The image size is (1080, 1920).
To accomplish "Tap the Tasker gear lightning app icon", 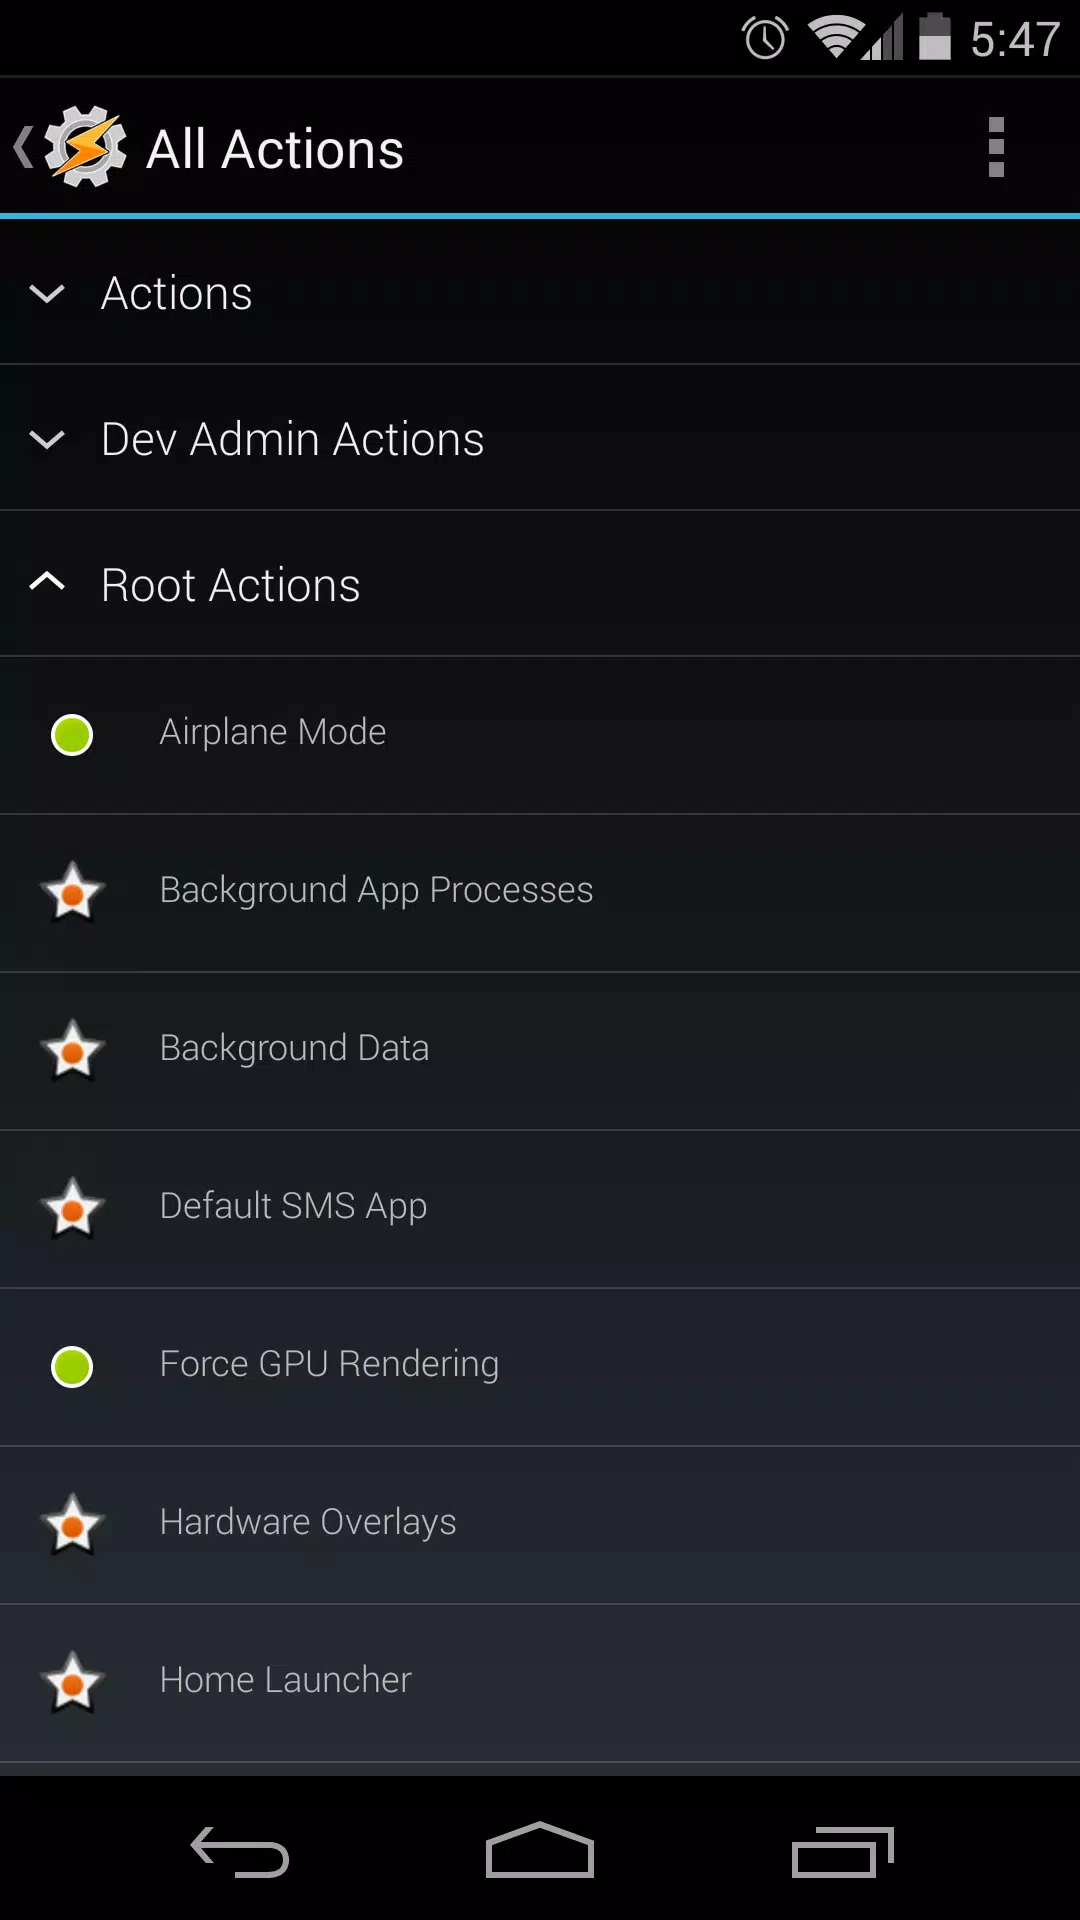I will pyautogui.click(x=85, y=148).
